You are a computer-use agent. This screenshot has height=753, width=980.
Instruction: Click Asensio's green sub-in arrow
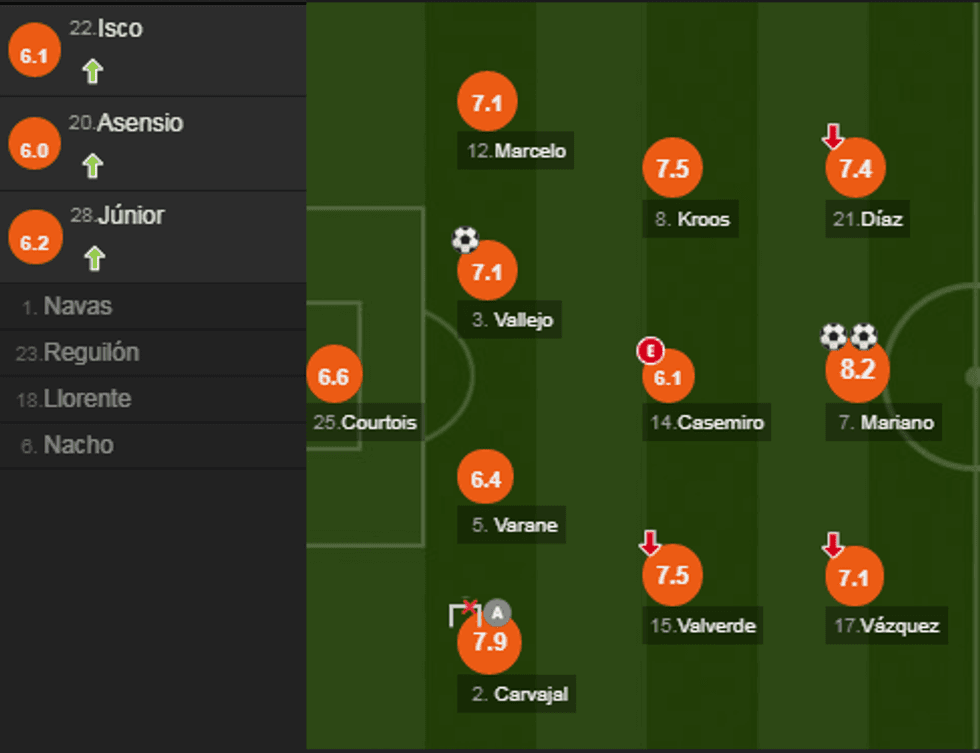tap(93, 165)
